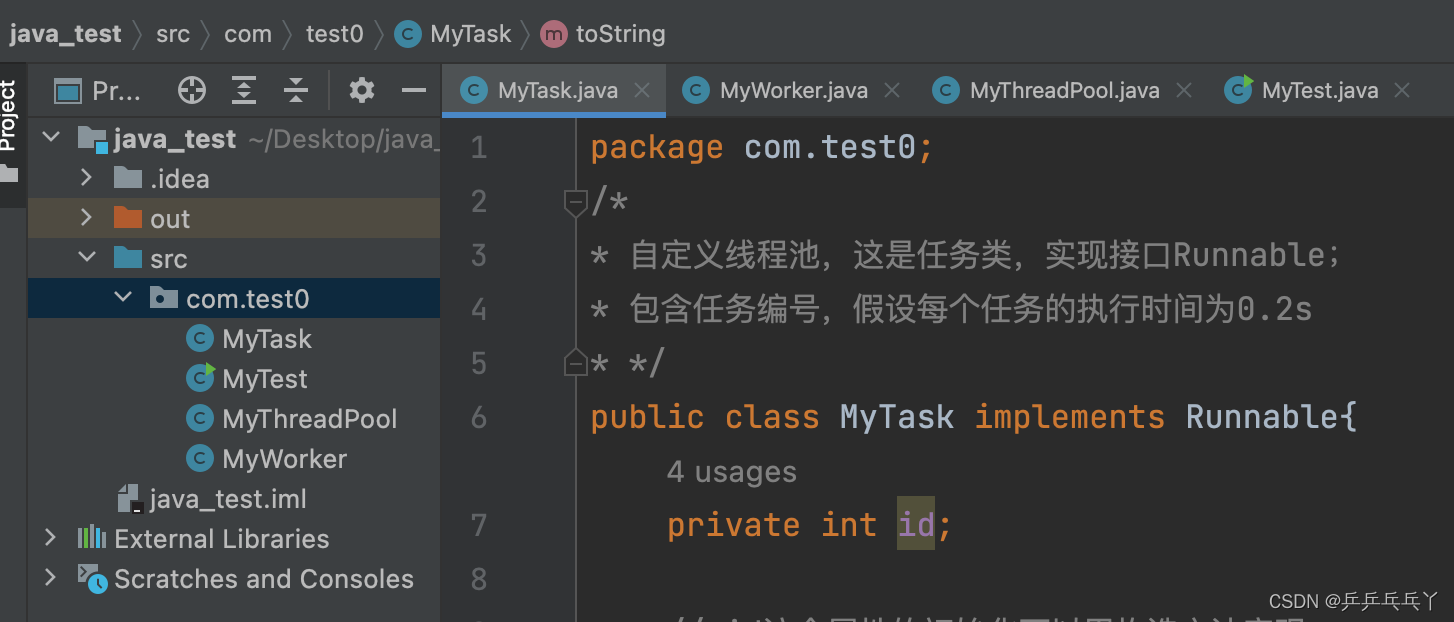Collapse the comment block fold marker at line 2
Viewport: 1454px width, 622px height.
[575, 201]
